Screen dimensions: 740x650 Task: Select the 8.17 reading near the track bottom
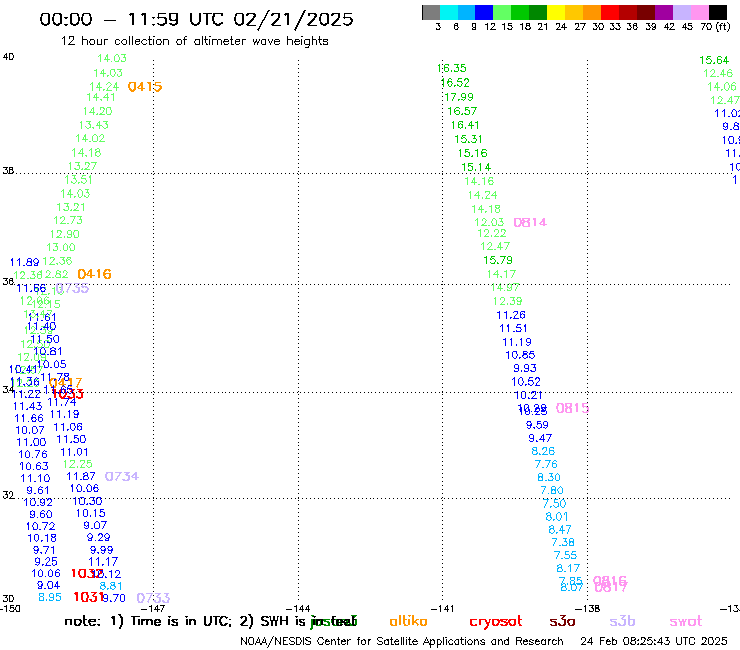568,568
